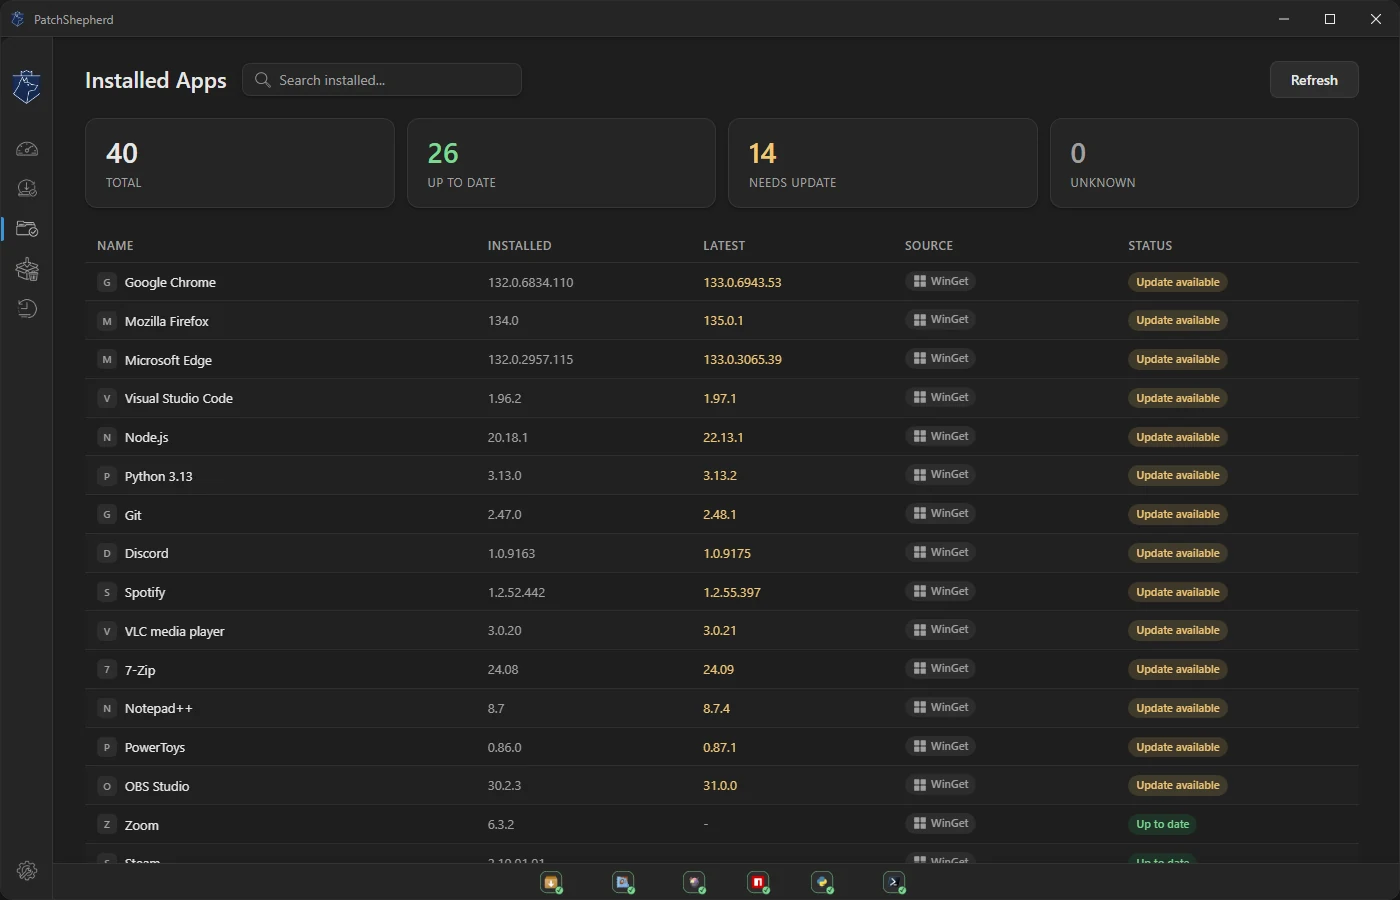Image resolution: width=1400 pixels, height=900 pixels.
Task: Click latest version 22.13.1 for Node.js
Action: point(723,437)
